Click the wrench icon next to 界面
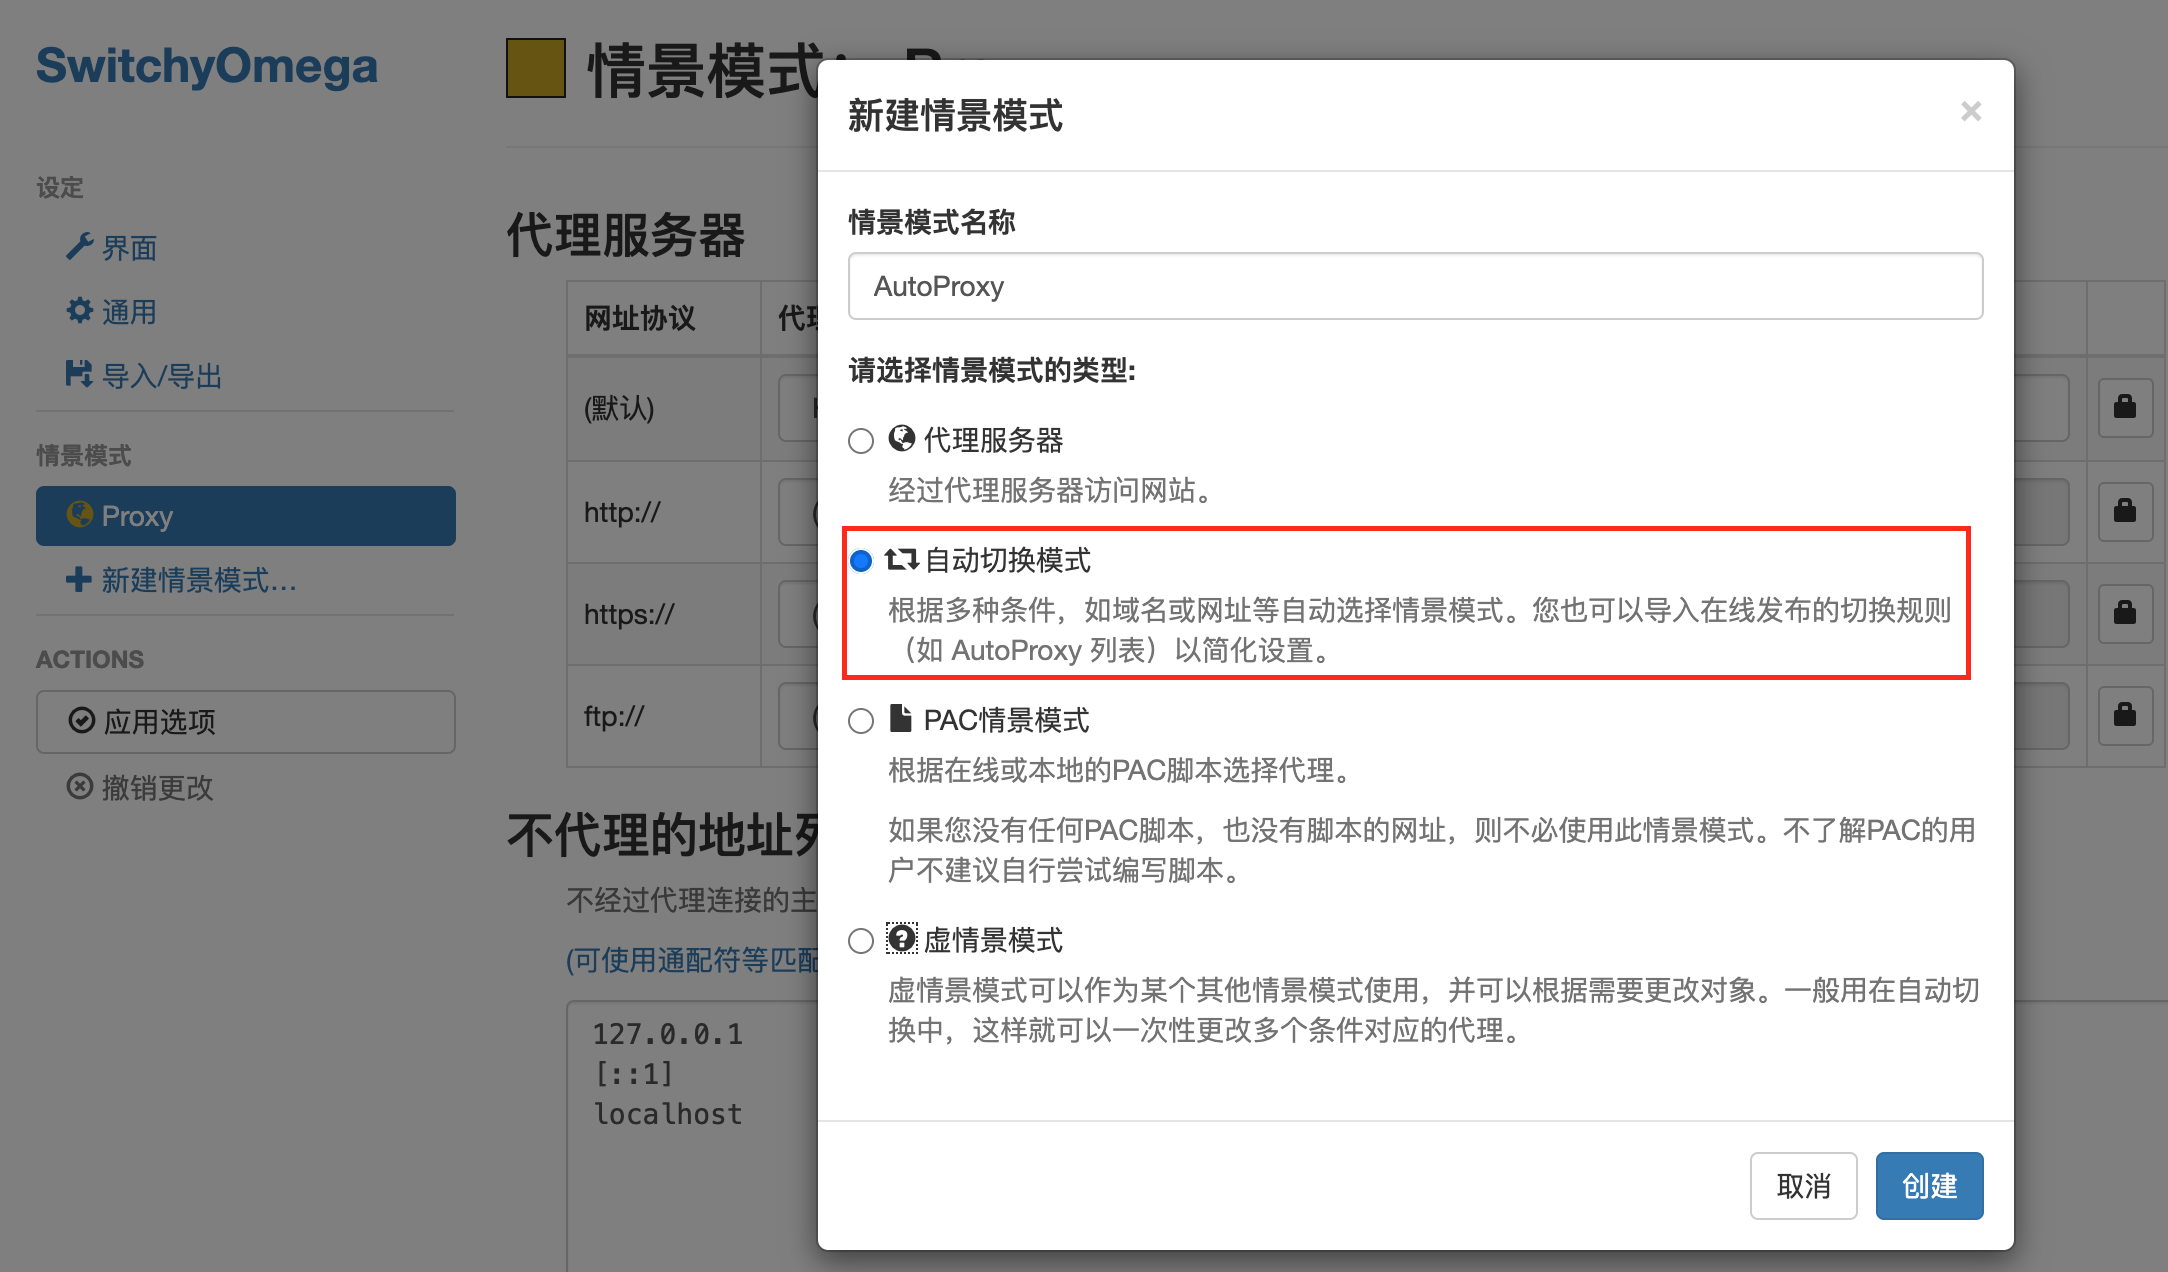The width and height of the screenshot is (2168, 1272). (x=80, y=246)
